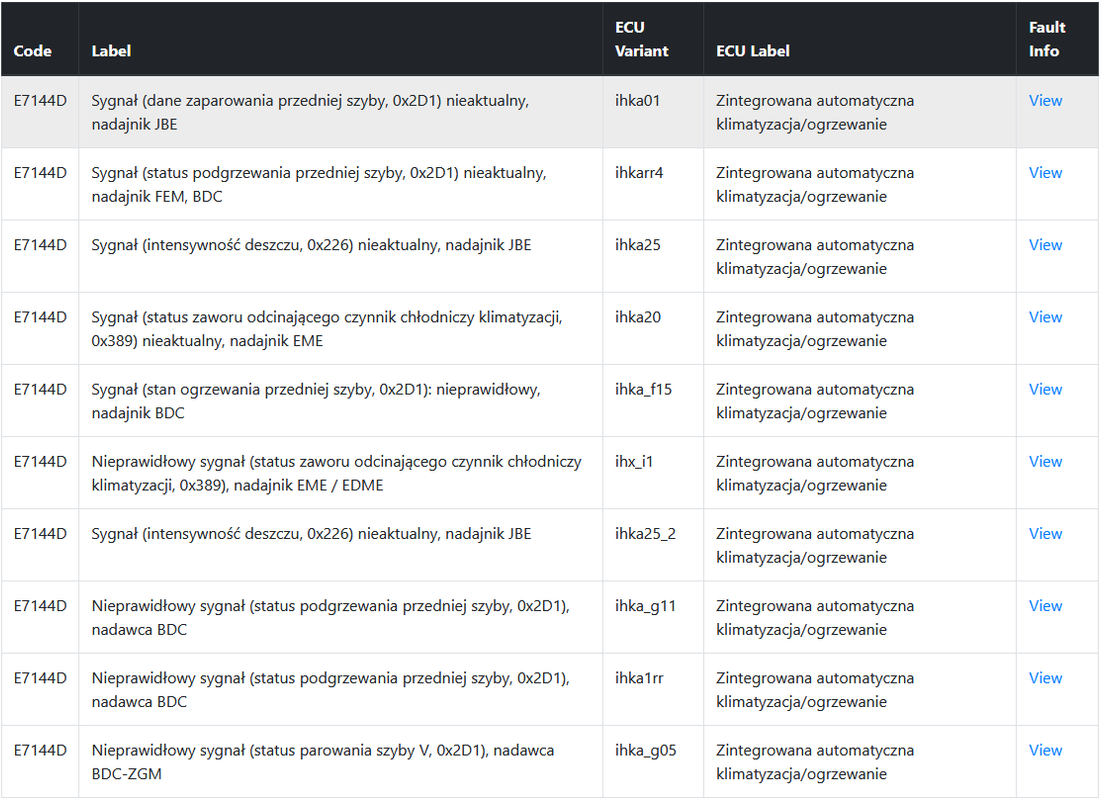Click the Fault Info column header
The width and height of the screenshot is (1101, 800).
[1046, 39]
